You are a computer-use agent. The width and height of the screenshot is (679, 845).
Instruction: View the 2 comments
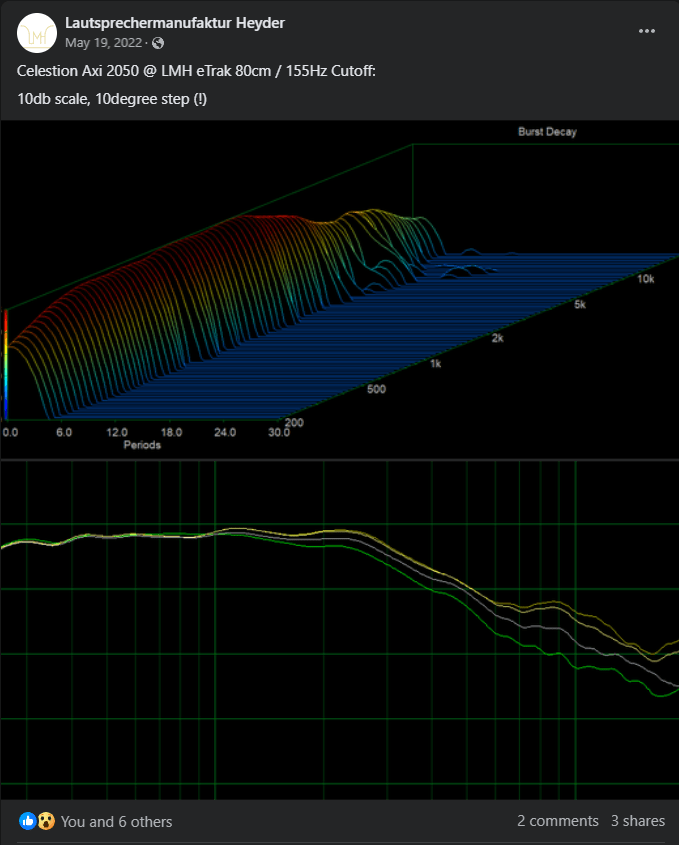click(x=558, y=821)
